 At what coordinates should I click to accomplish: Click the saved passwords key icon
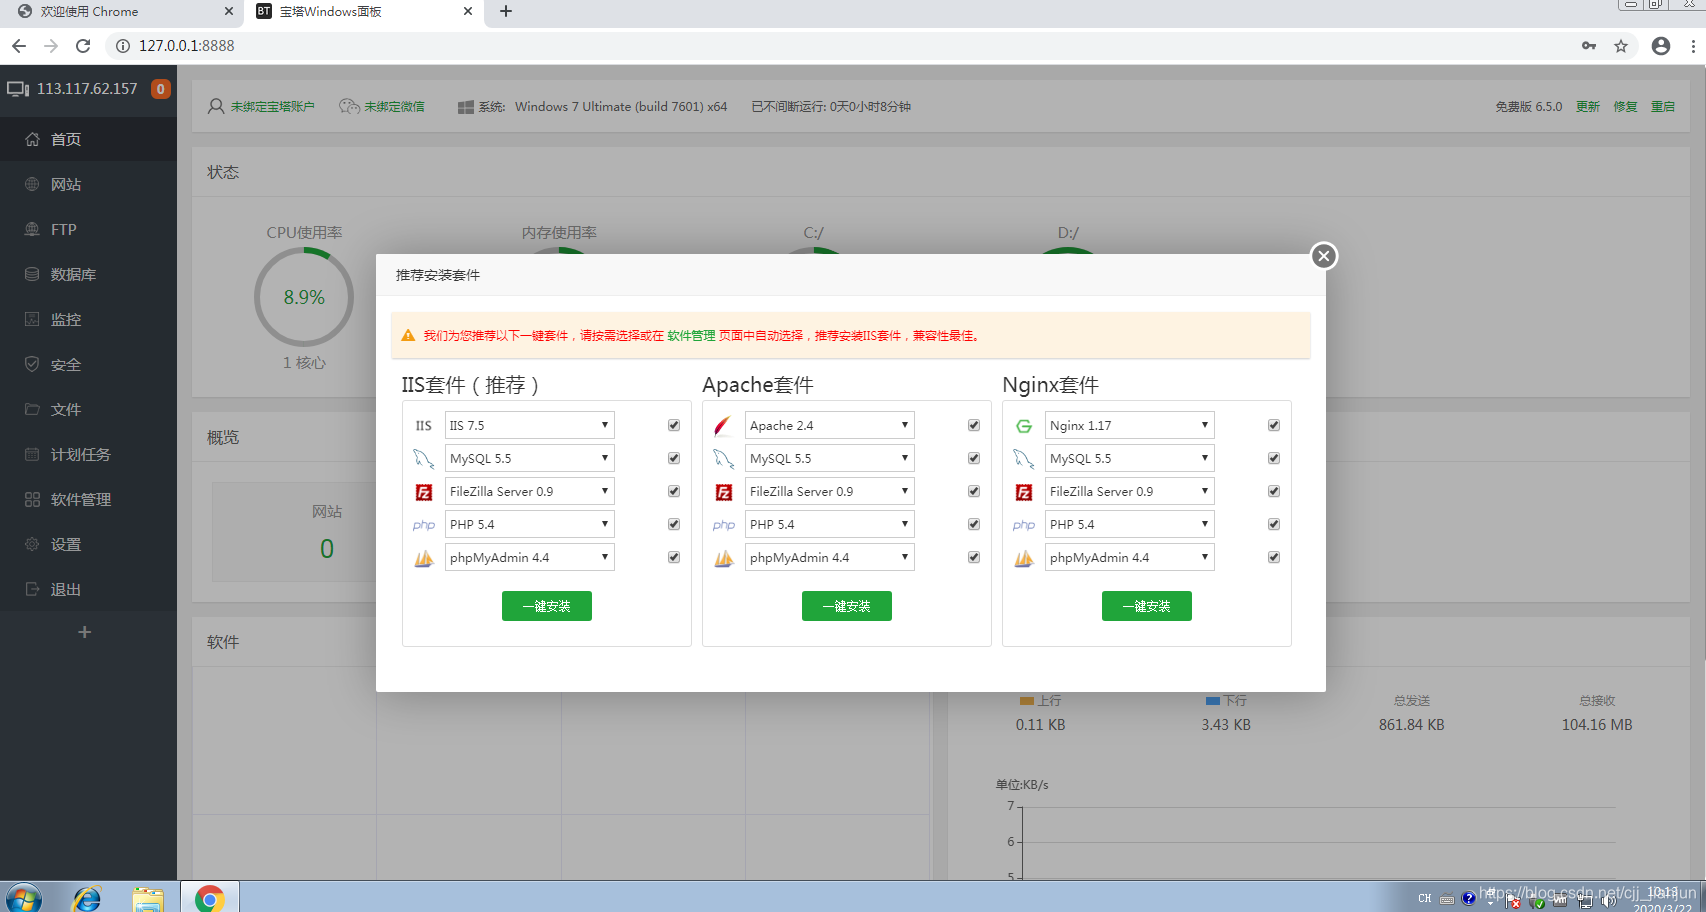1589,46
